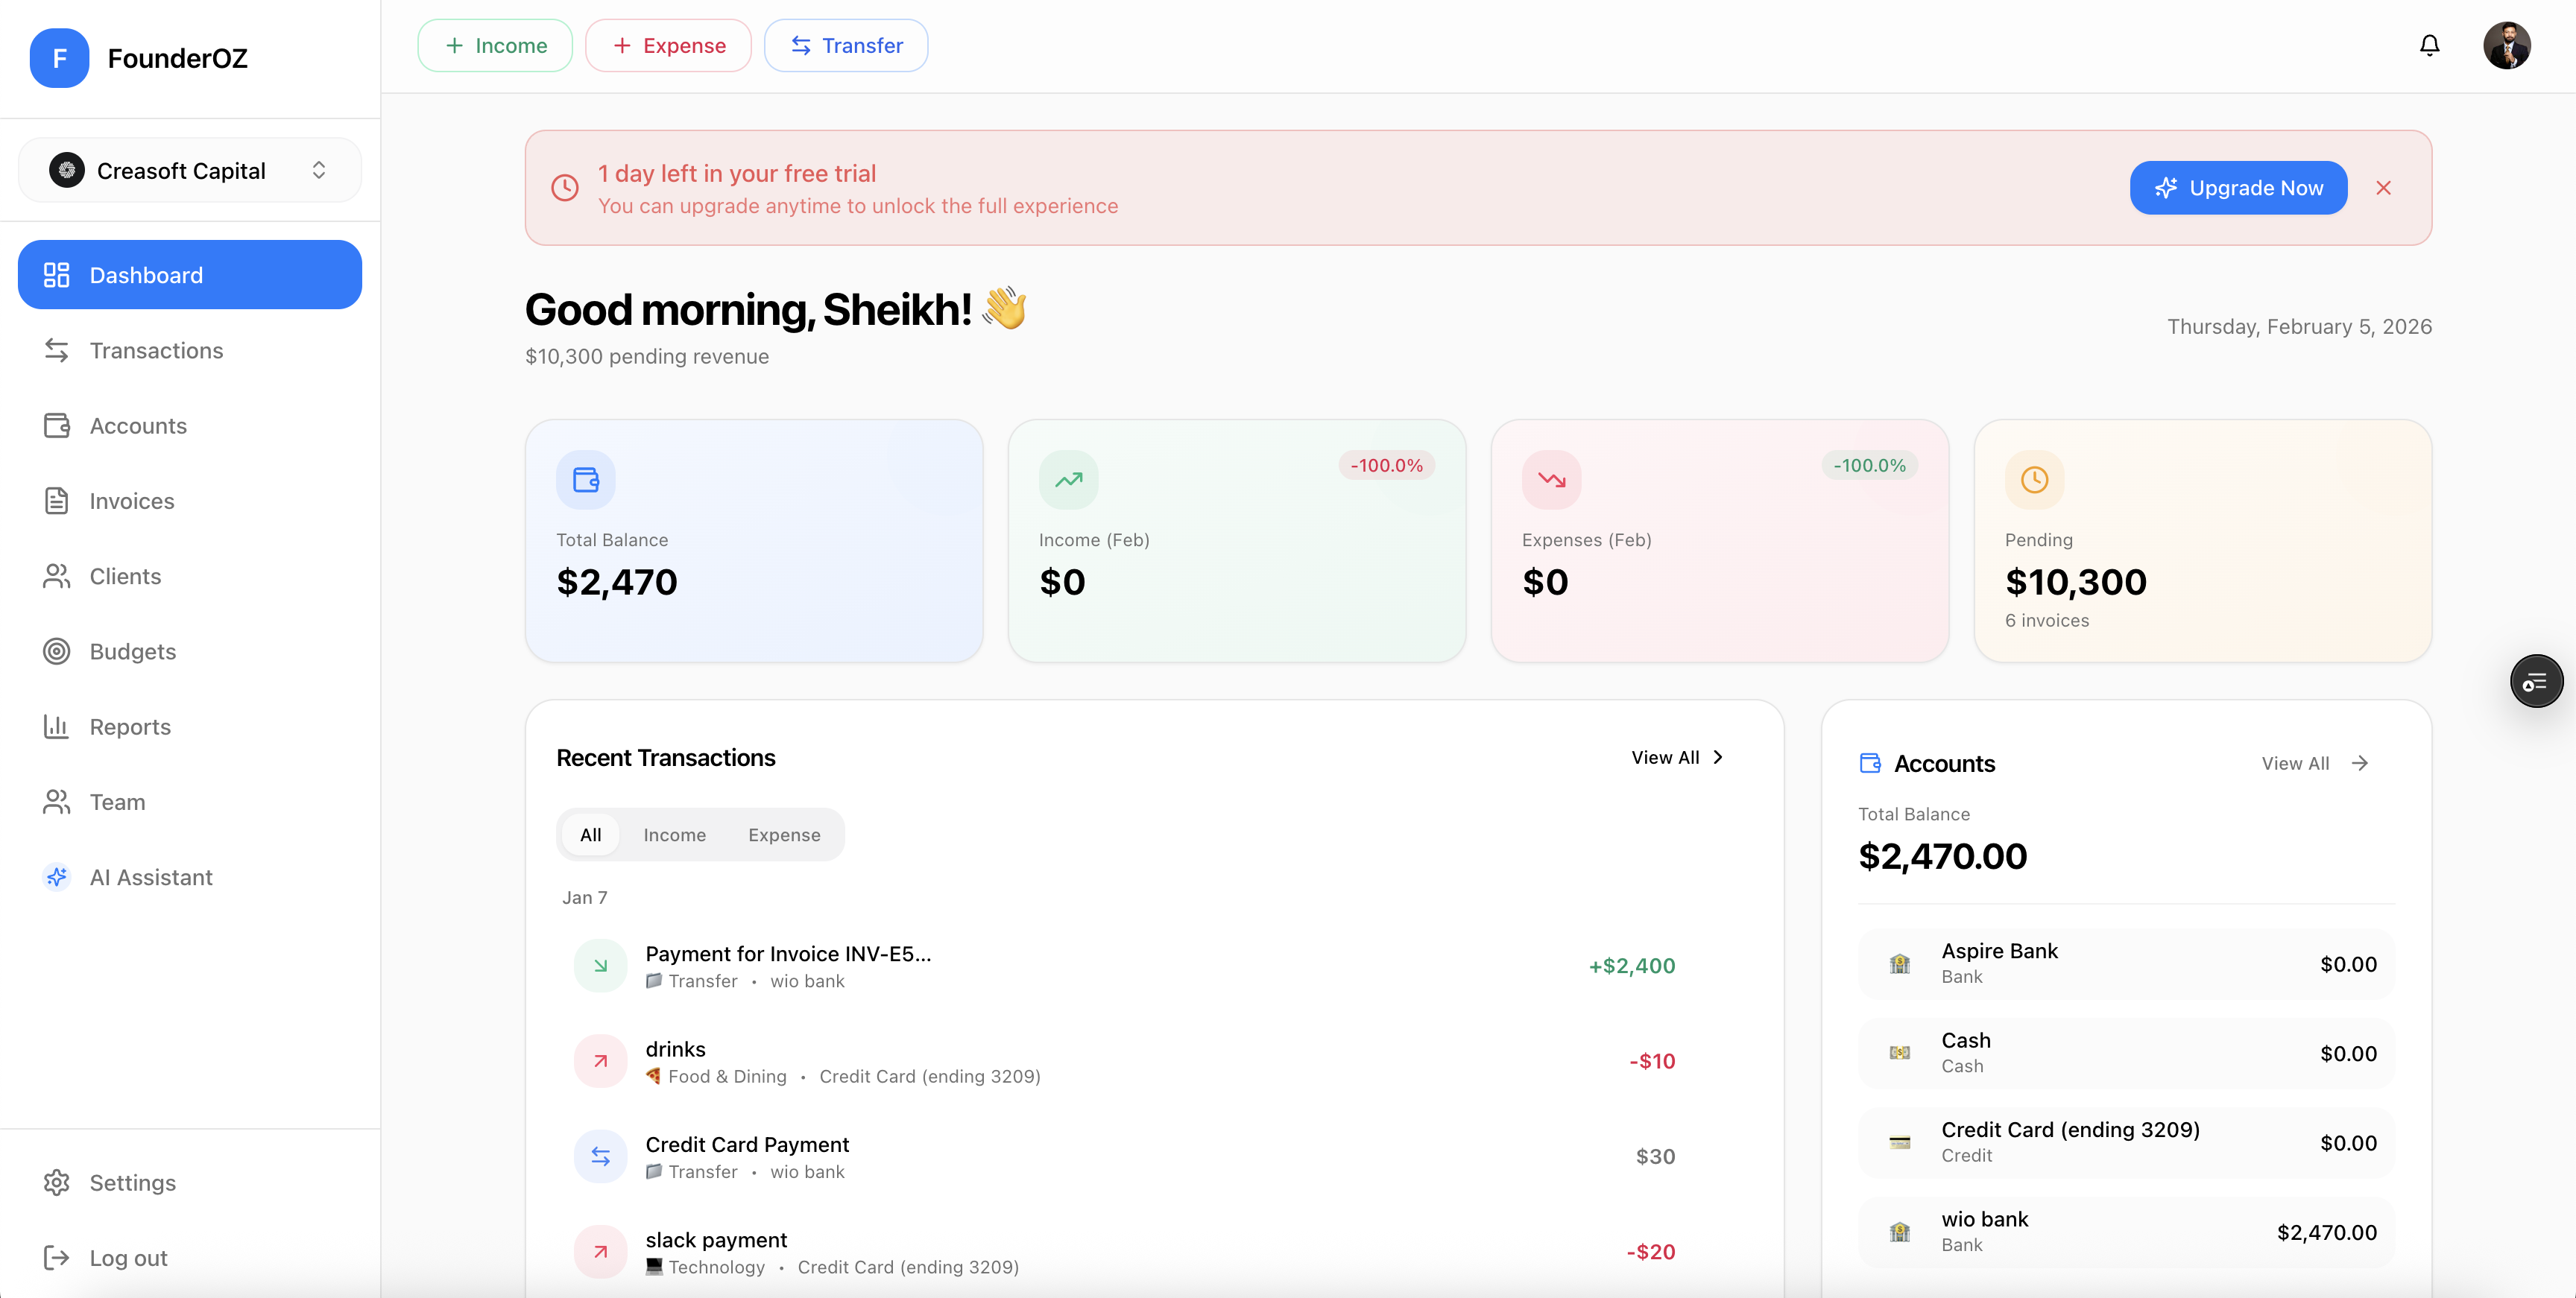Click the notification bell icon
This screenshot has width=2576, height=1298.
coord(2429,45)
